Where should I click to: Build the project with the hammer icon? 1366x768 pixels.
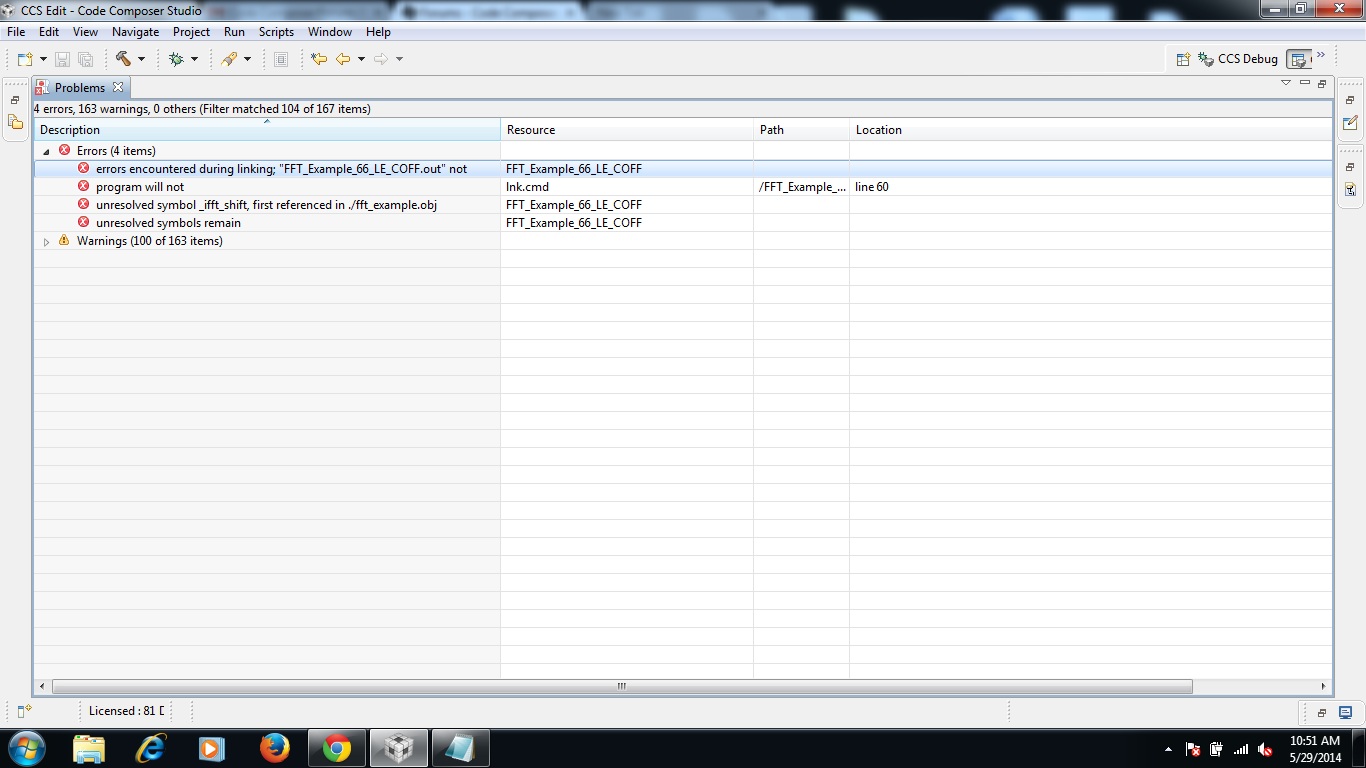point(123,59)
